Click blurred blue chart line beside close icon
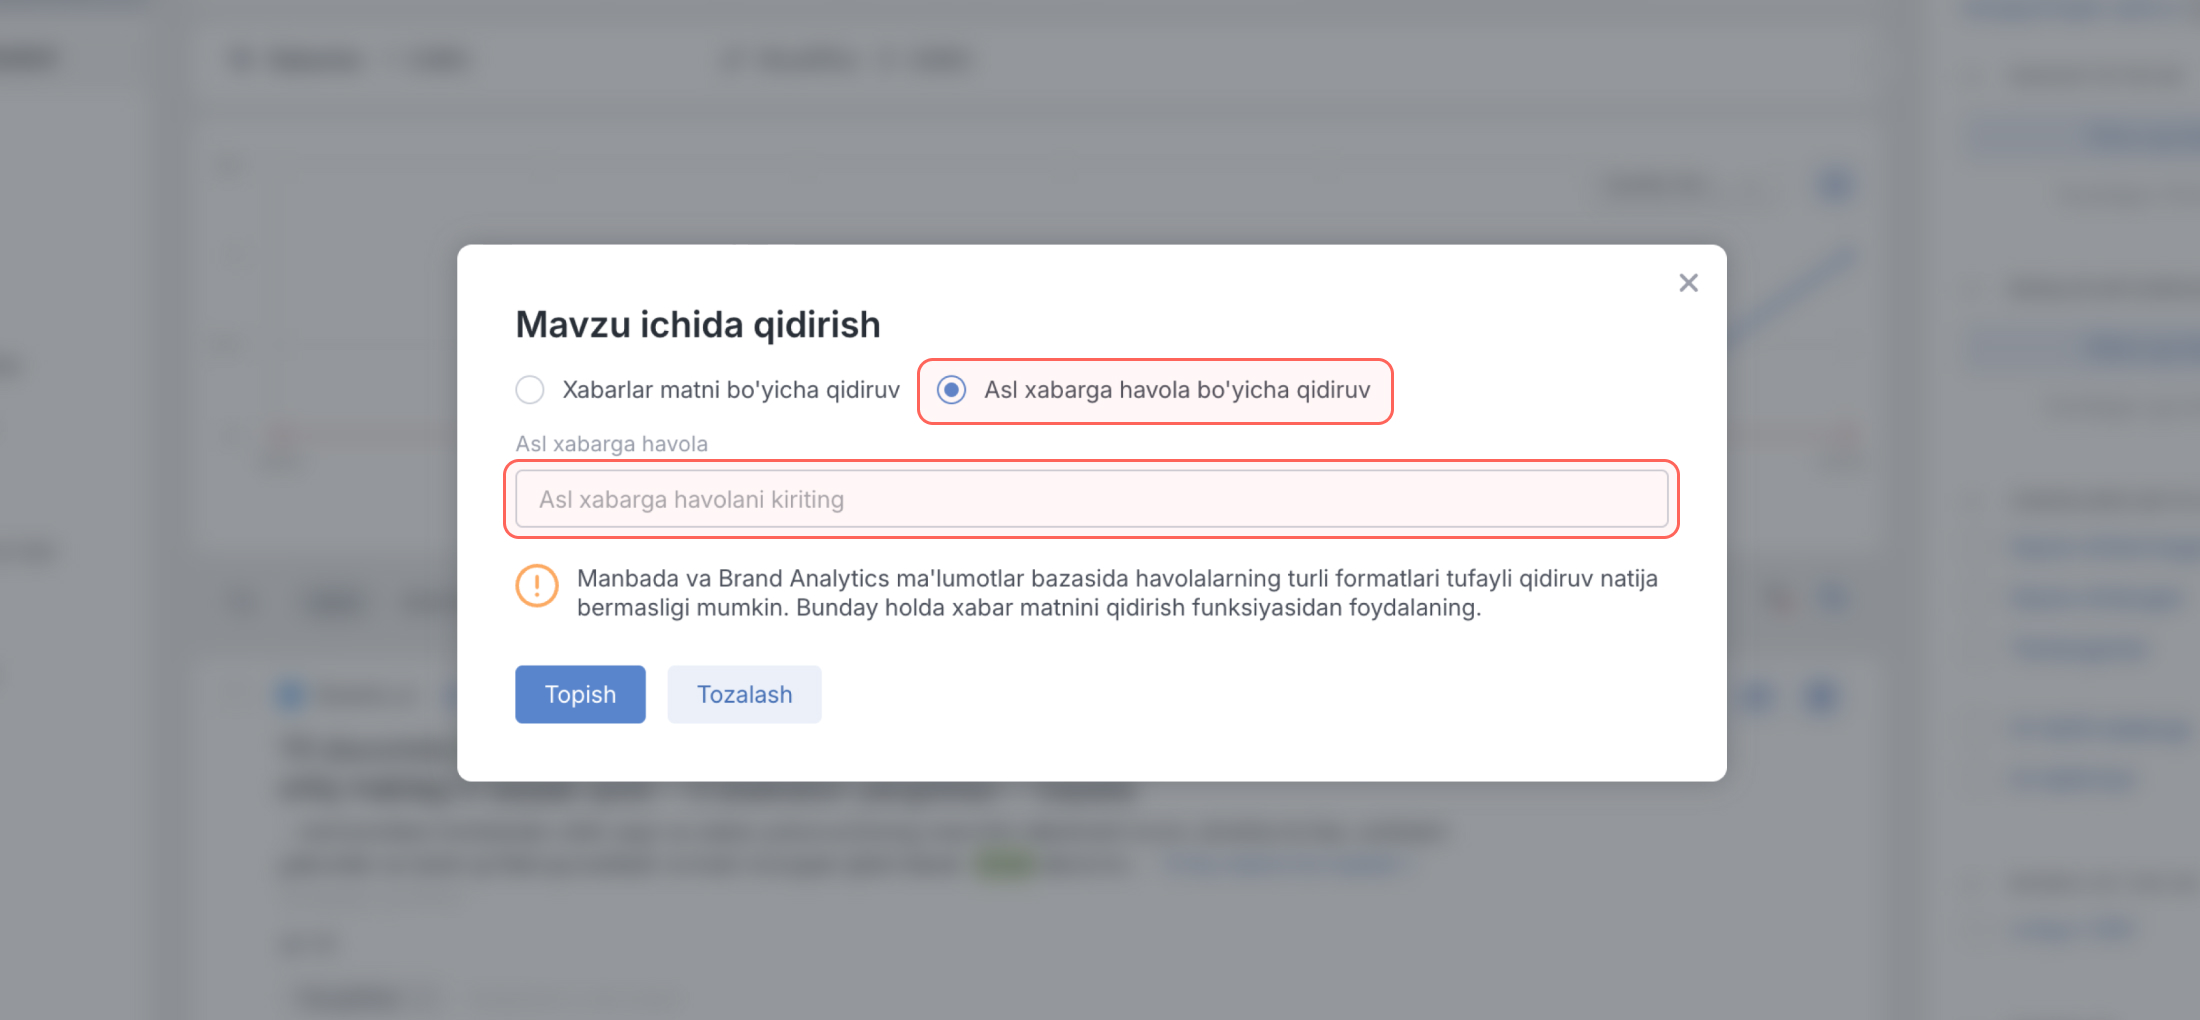 coord(1800,290)
